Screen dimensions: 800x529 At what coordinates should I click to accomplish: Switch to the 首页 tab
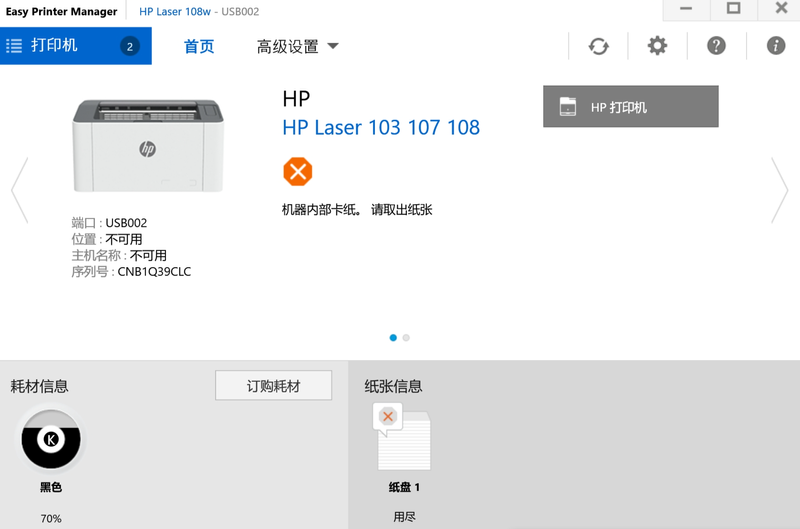[x=199, y=47]
